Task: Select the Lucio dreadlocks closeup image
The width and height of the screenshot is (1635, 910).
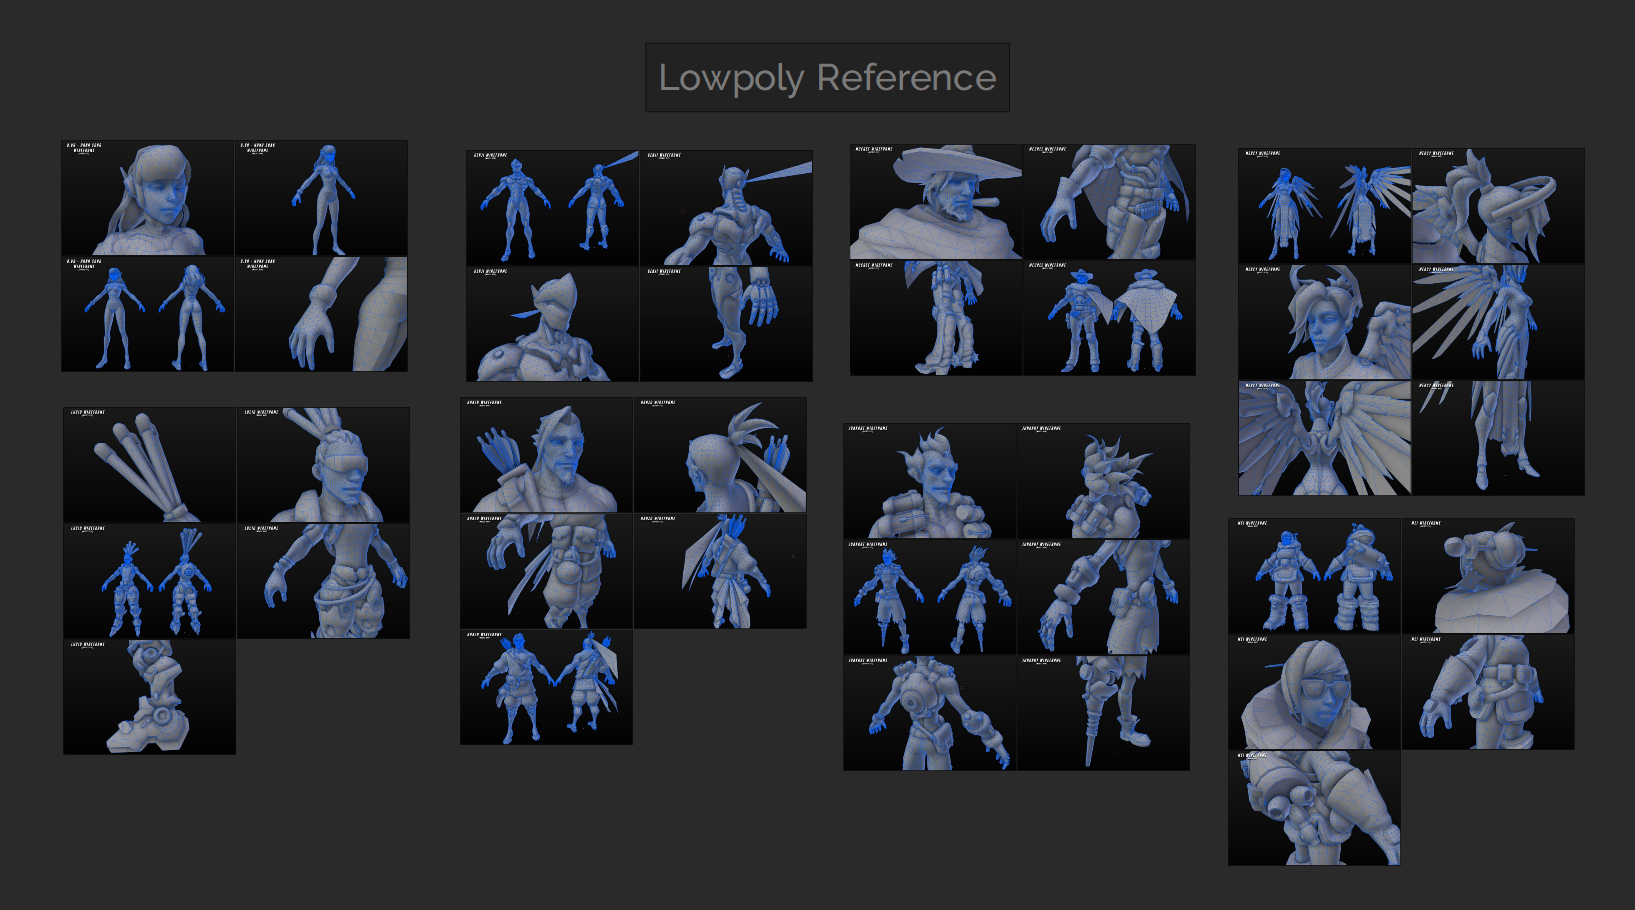Action: click(x=150, y=465)
